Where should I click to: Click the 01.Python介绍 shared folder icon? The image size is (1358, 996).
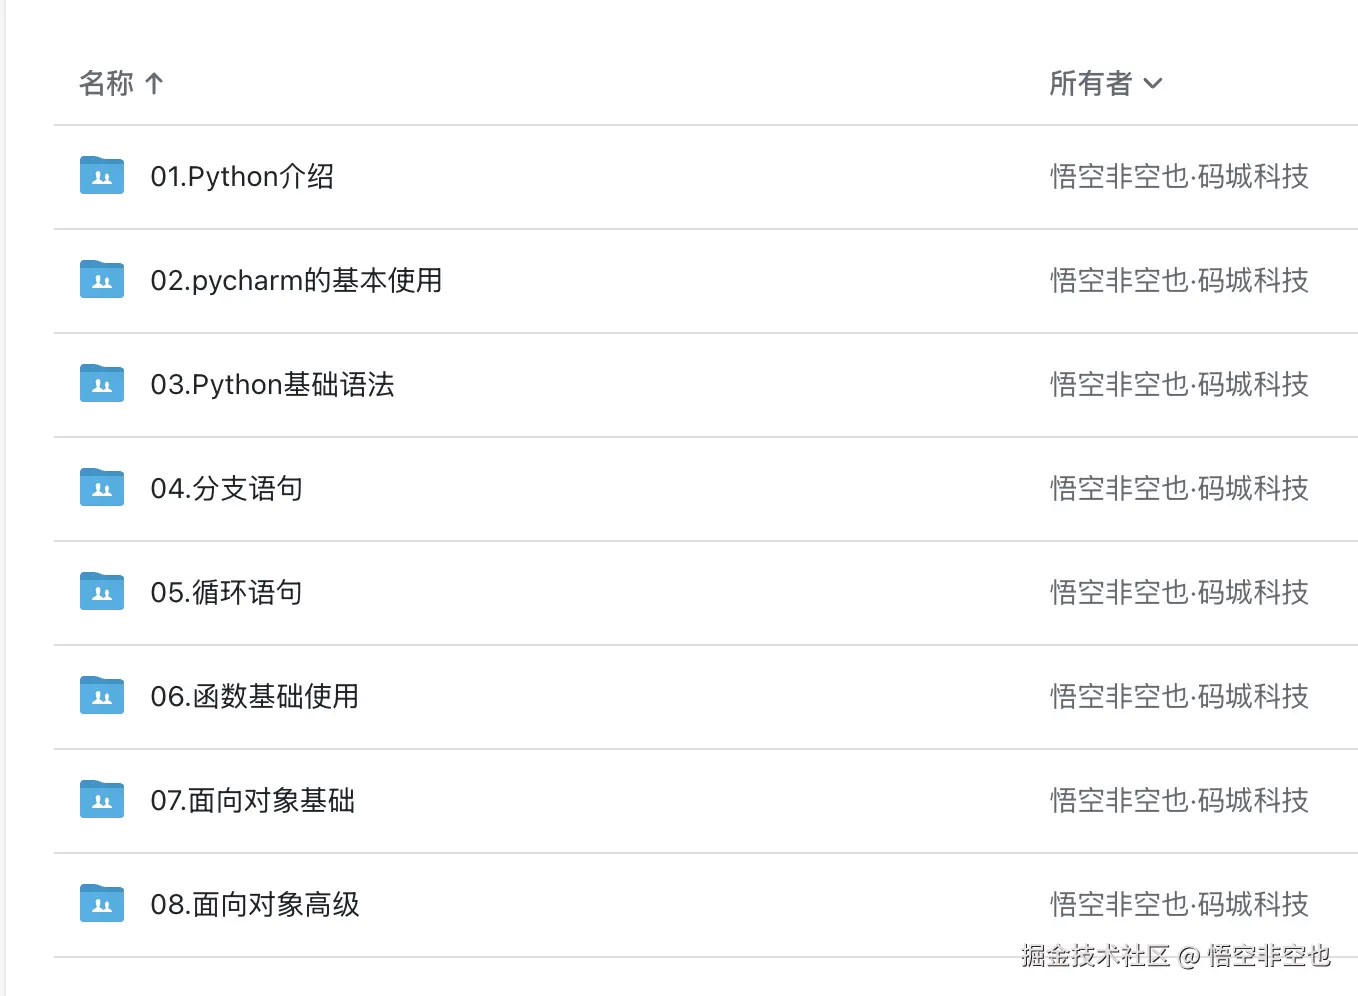point(102,176)
